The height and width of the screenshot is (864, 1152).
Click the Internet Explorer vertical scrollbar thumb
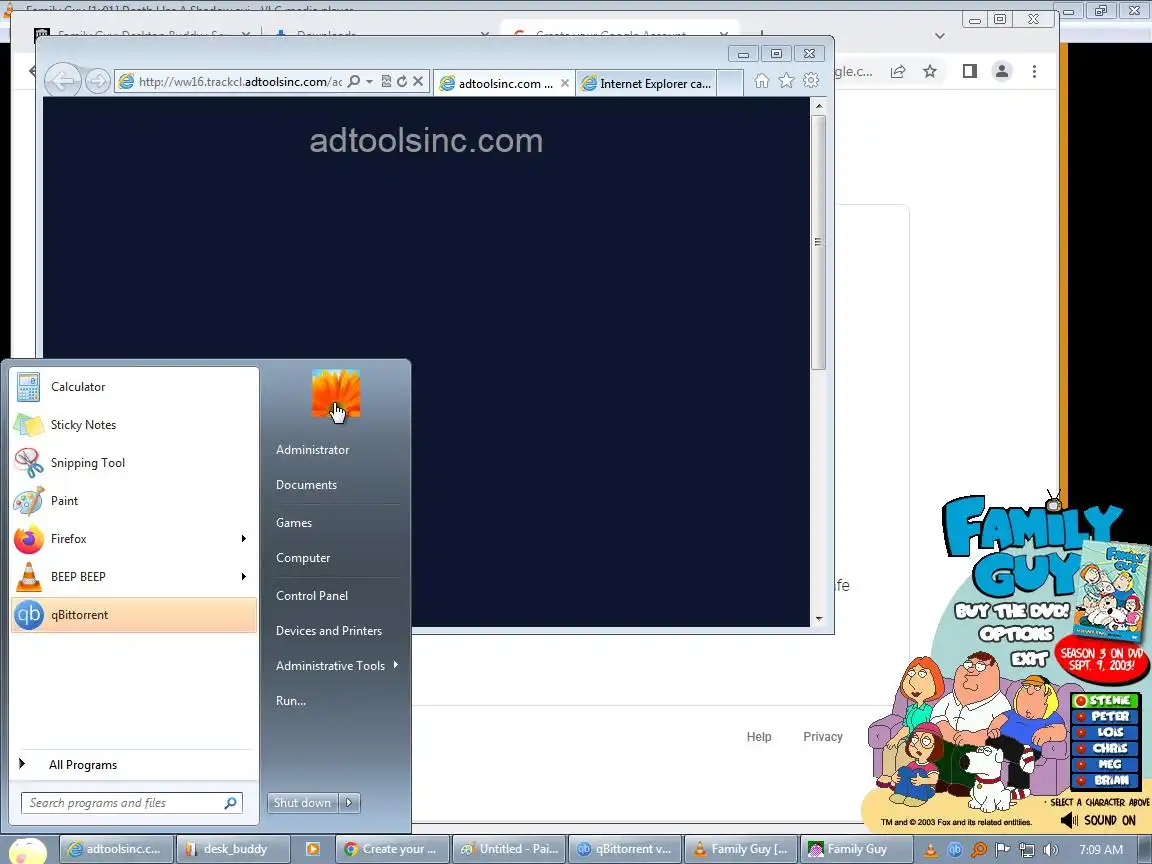click(x=819, y=242)
